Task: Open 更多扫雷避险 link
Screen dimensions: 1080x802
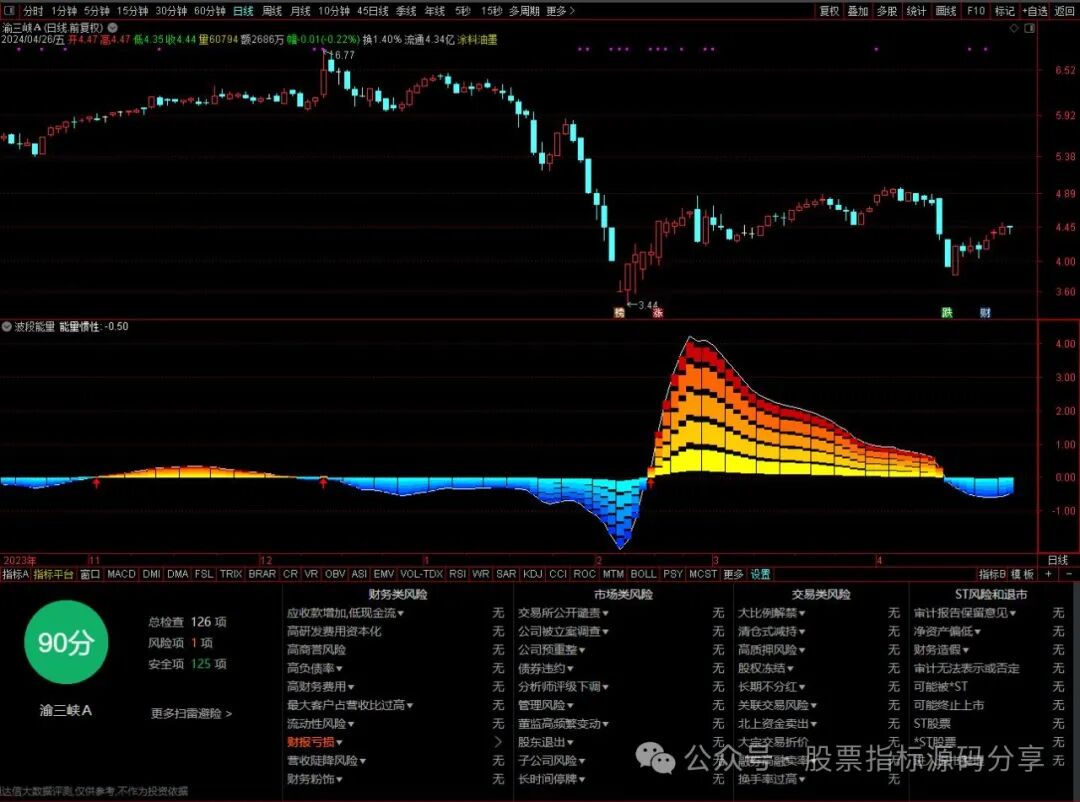Action: (x=191, y=714)
